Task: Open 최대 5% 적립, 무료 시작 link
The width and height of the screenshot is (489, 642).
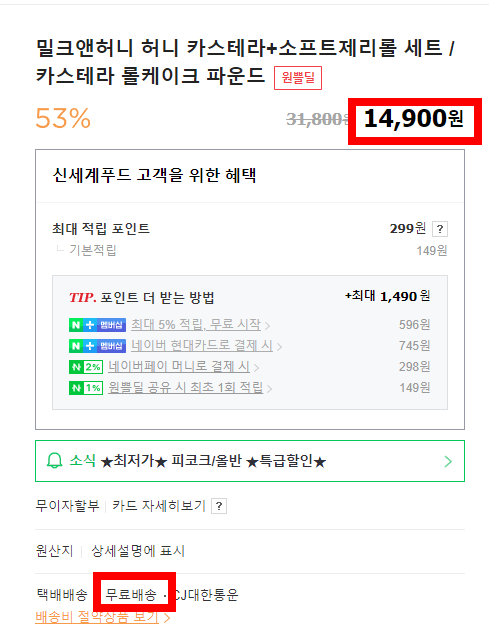Action: coord(196,325)
